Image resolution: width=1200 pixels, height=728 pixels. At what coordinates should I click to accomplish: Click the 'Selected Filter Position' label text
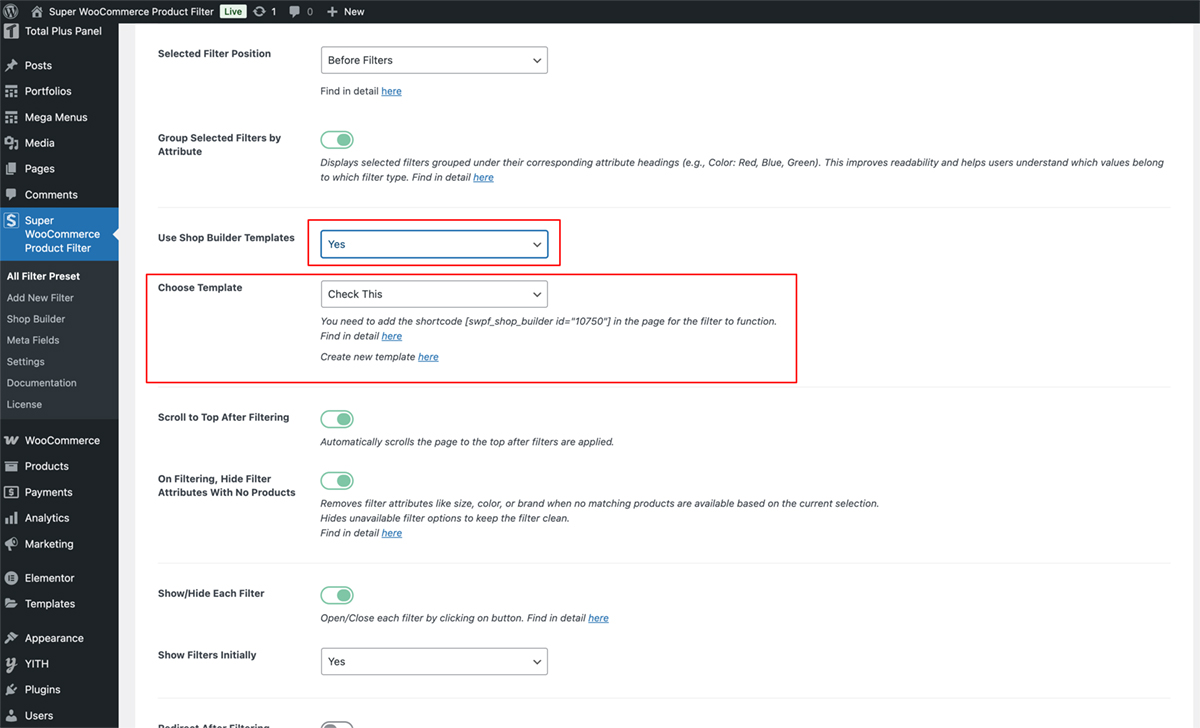[x=214, y=54]
